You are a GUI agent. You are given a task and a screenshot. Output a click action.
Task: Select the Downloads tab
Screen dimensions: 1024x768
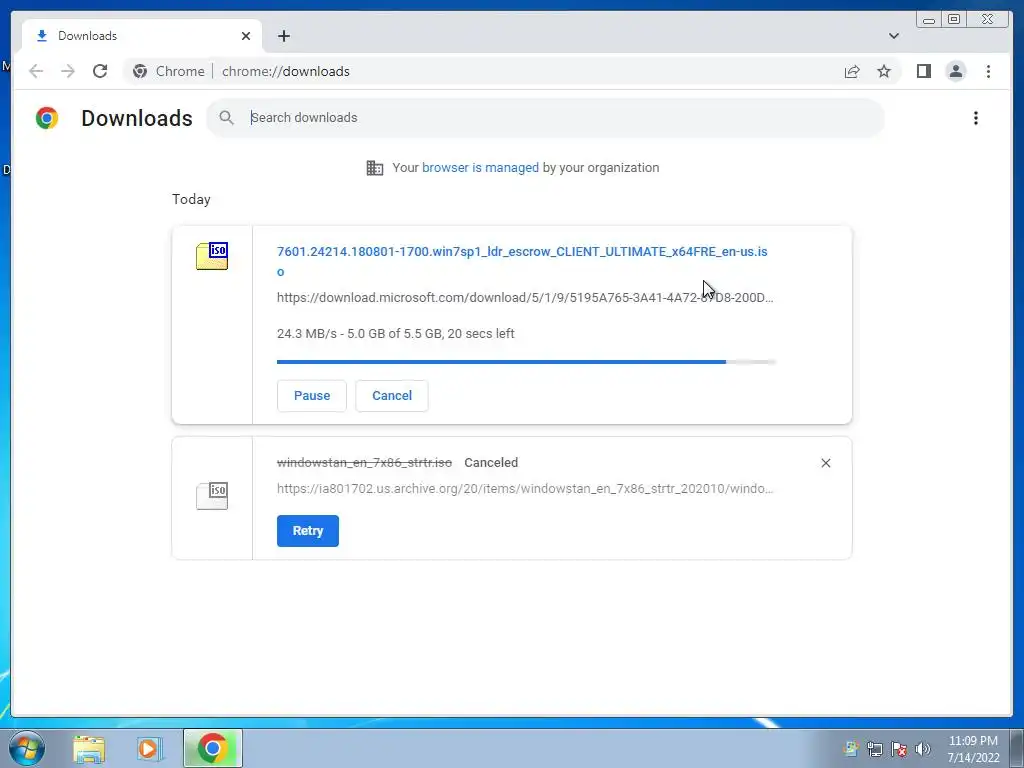142,36
